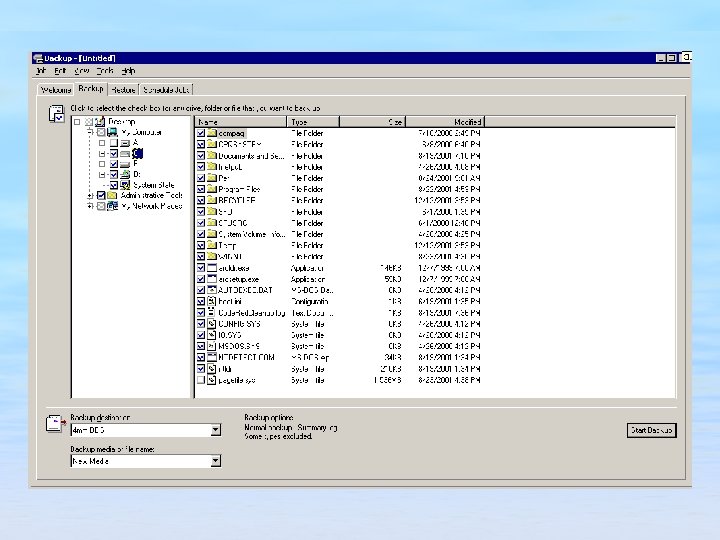Check the pagefile.sys checkbox
Image resolution: width=720 pixels, height=540 pixels.
click(x=201, y=380)
